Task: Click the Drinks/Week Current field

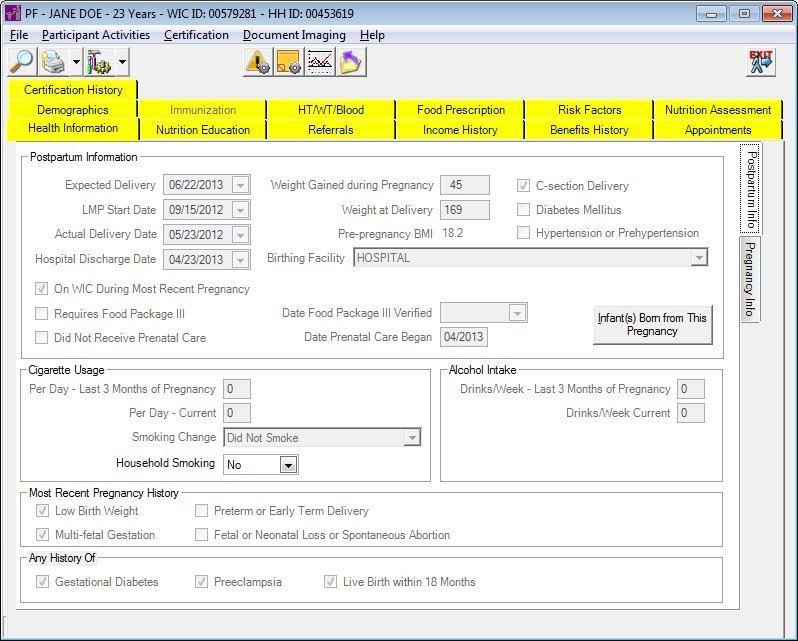Action: tap(691, 413)
